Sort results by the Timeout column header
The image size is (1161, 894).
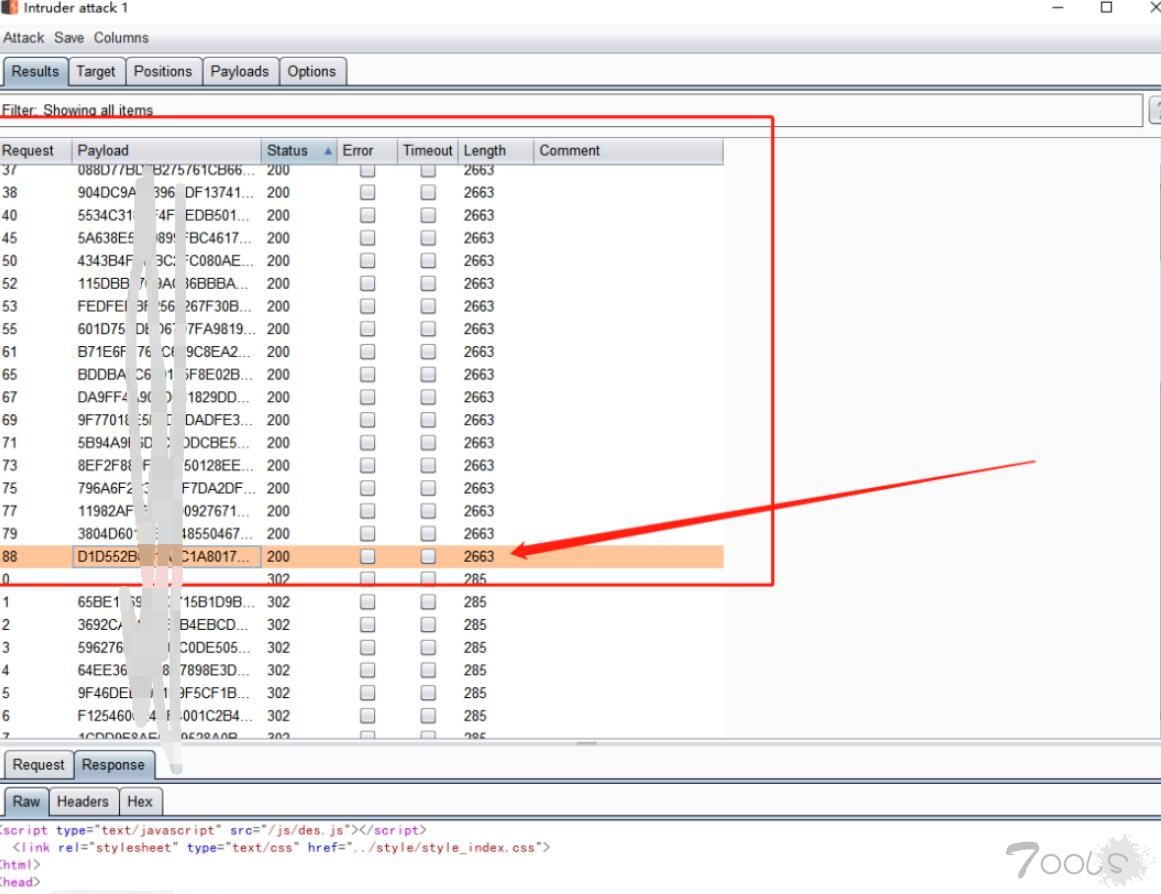tap(428, 150)
